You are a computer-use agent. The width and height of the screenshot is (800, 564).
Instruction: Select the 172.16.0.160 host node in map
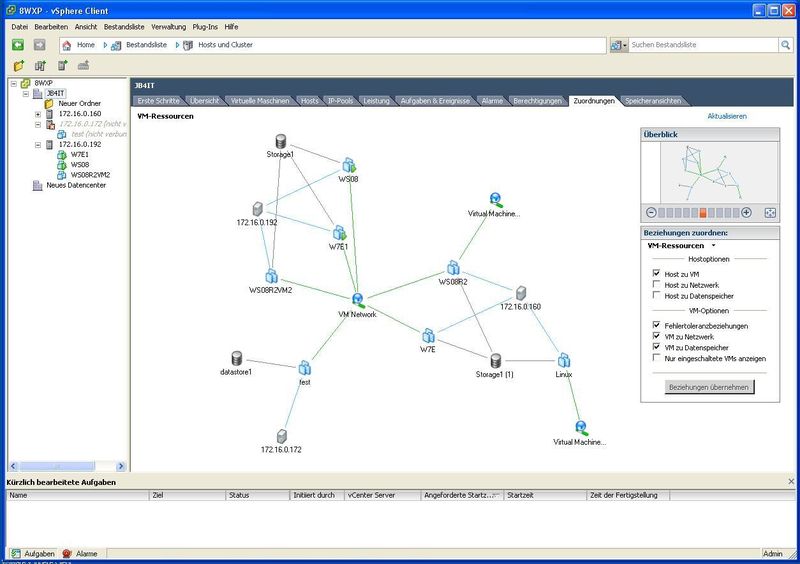pyautogui.click(x=520, y=293)
